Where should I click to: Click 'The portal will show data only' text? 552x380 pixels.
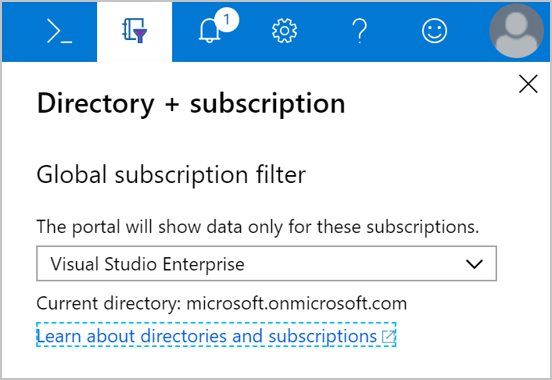159,227
